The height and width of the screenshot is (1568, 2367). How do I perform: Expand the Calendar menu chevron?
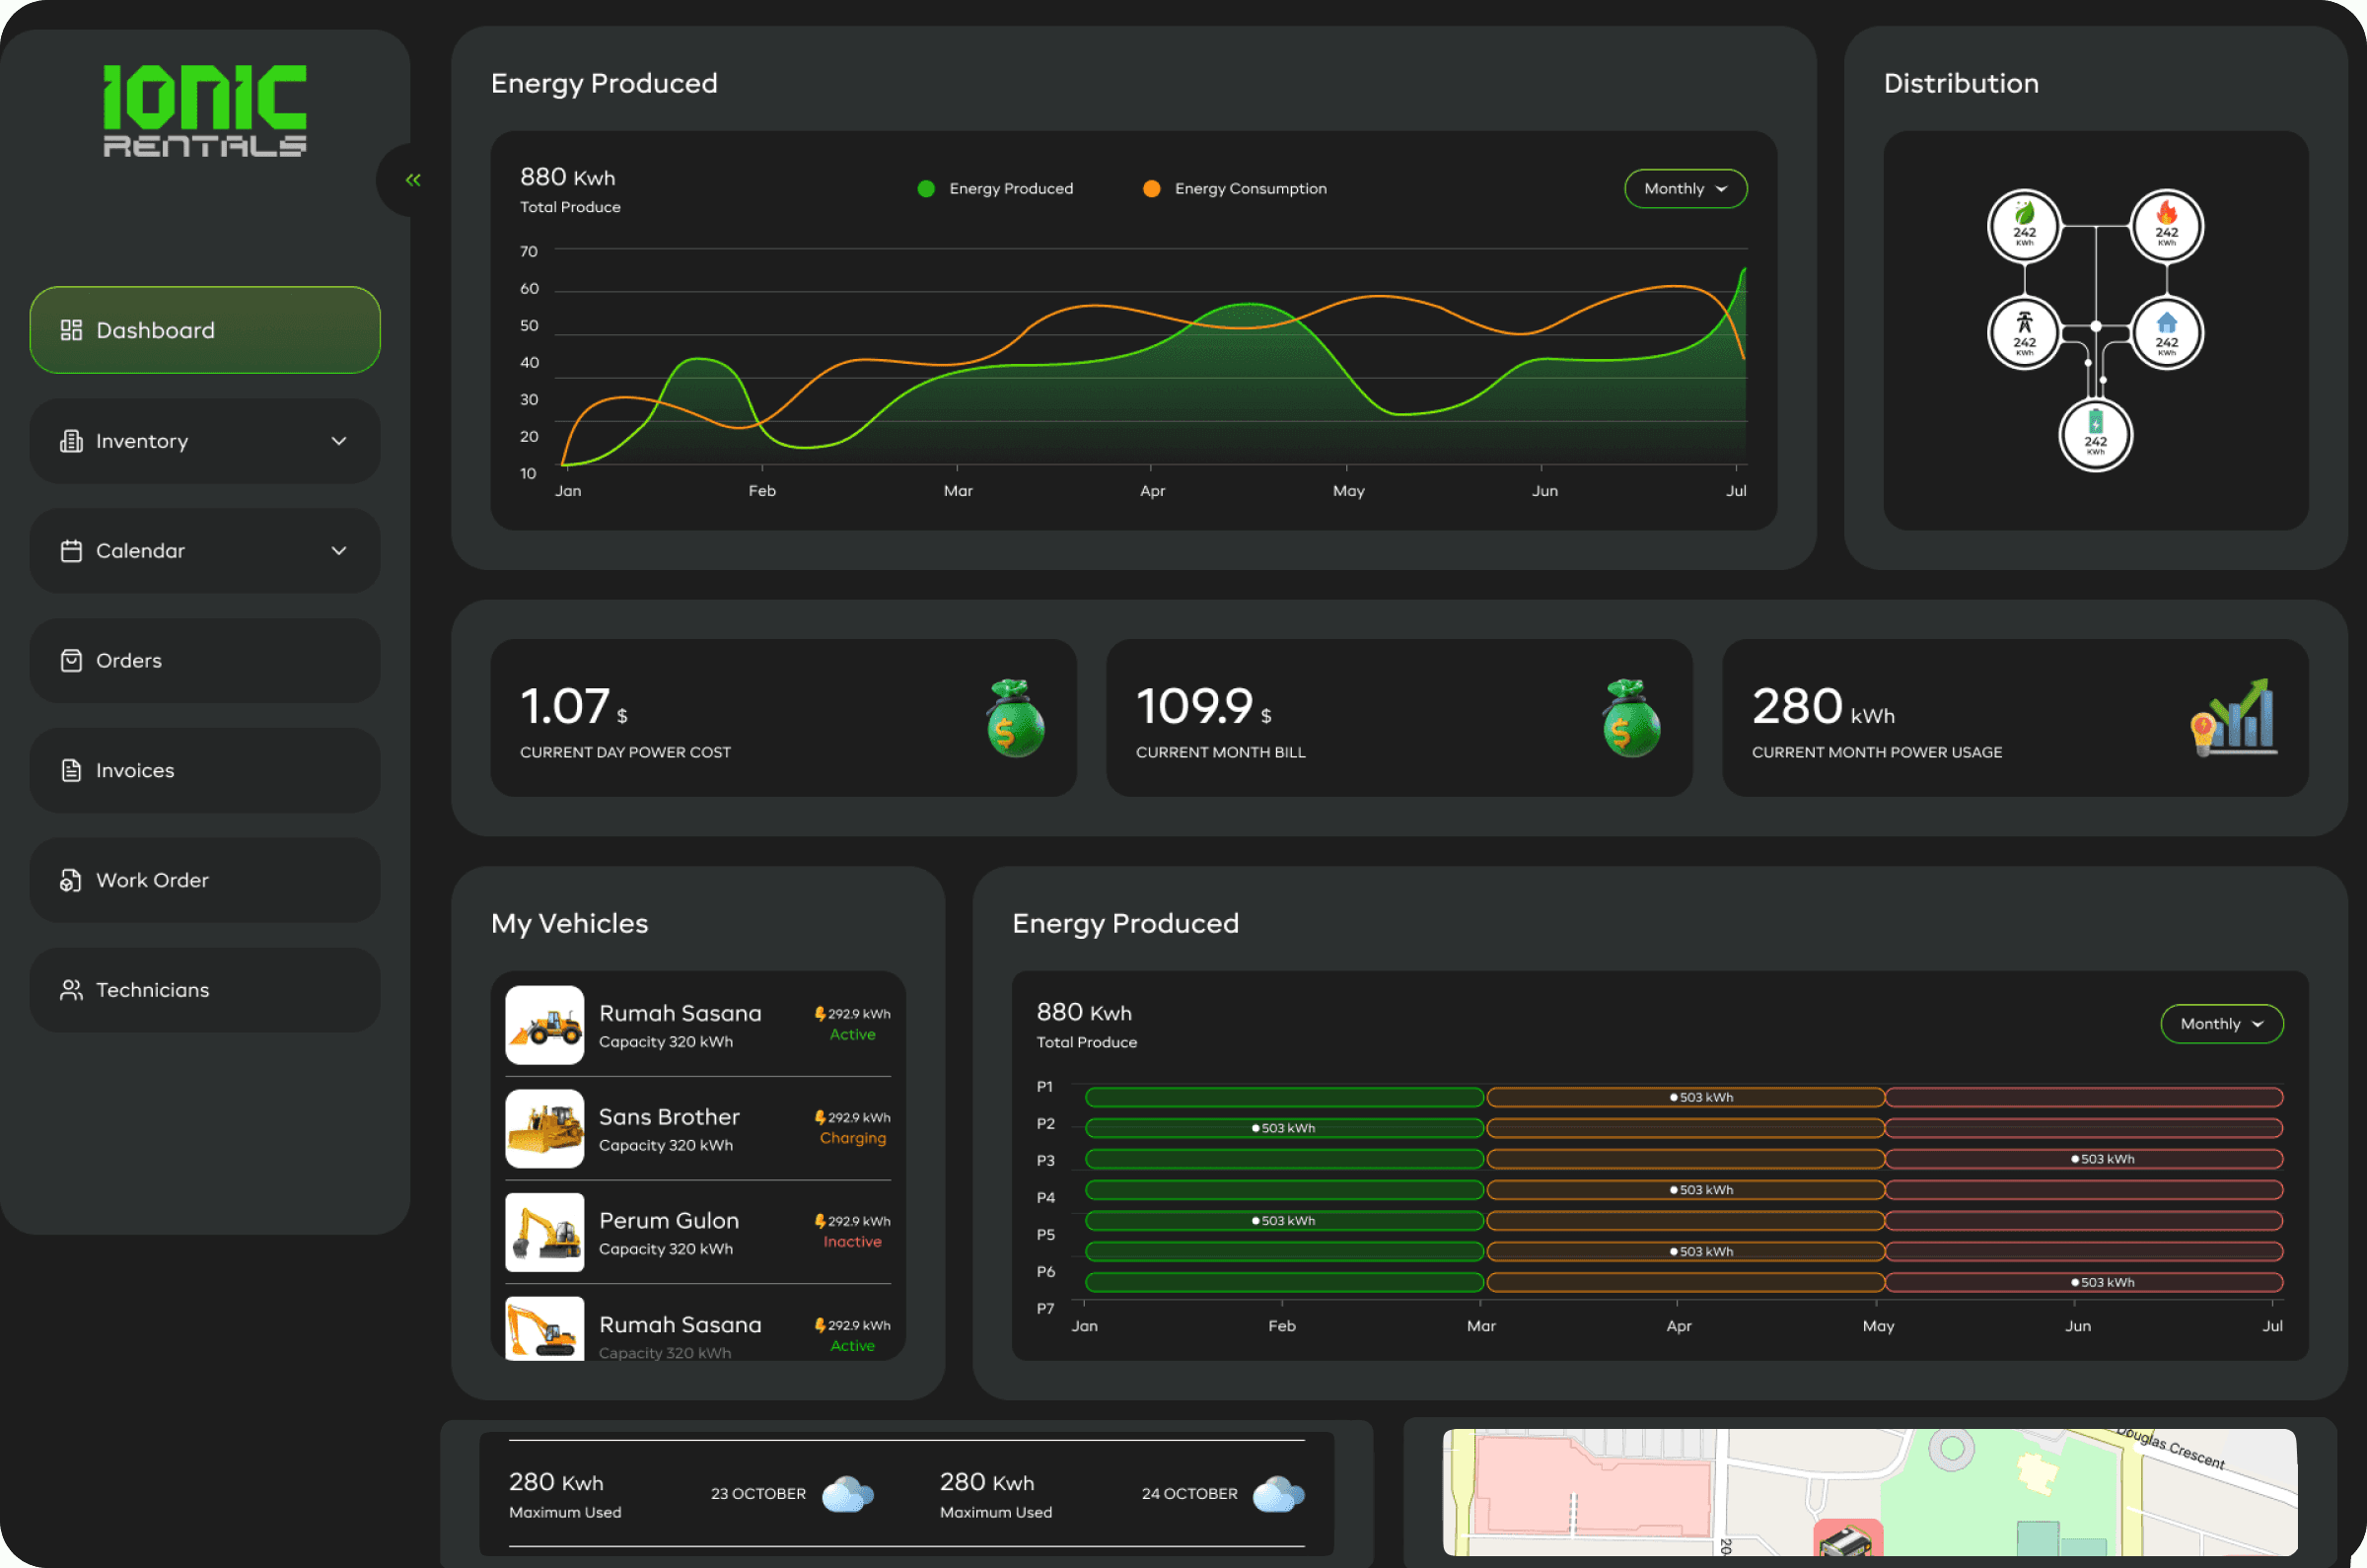pyautogui.click(x=339, y=551)
